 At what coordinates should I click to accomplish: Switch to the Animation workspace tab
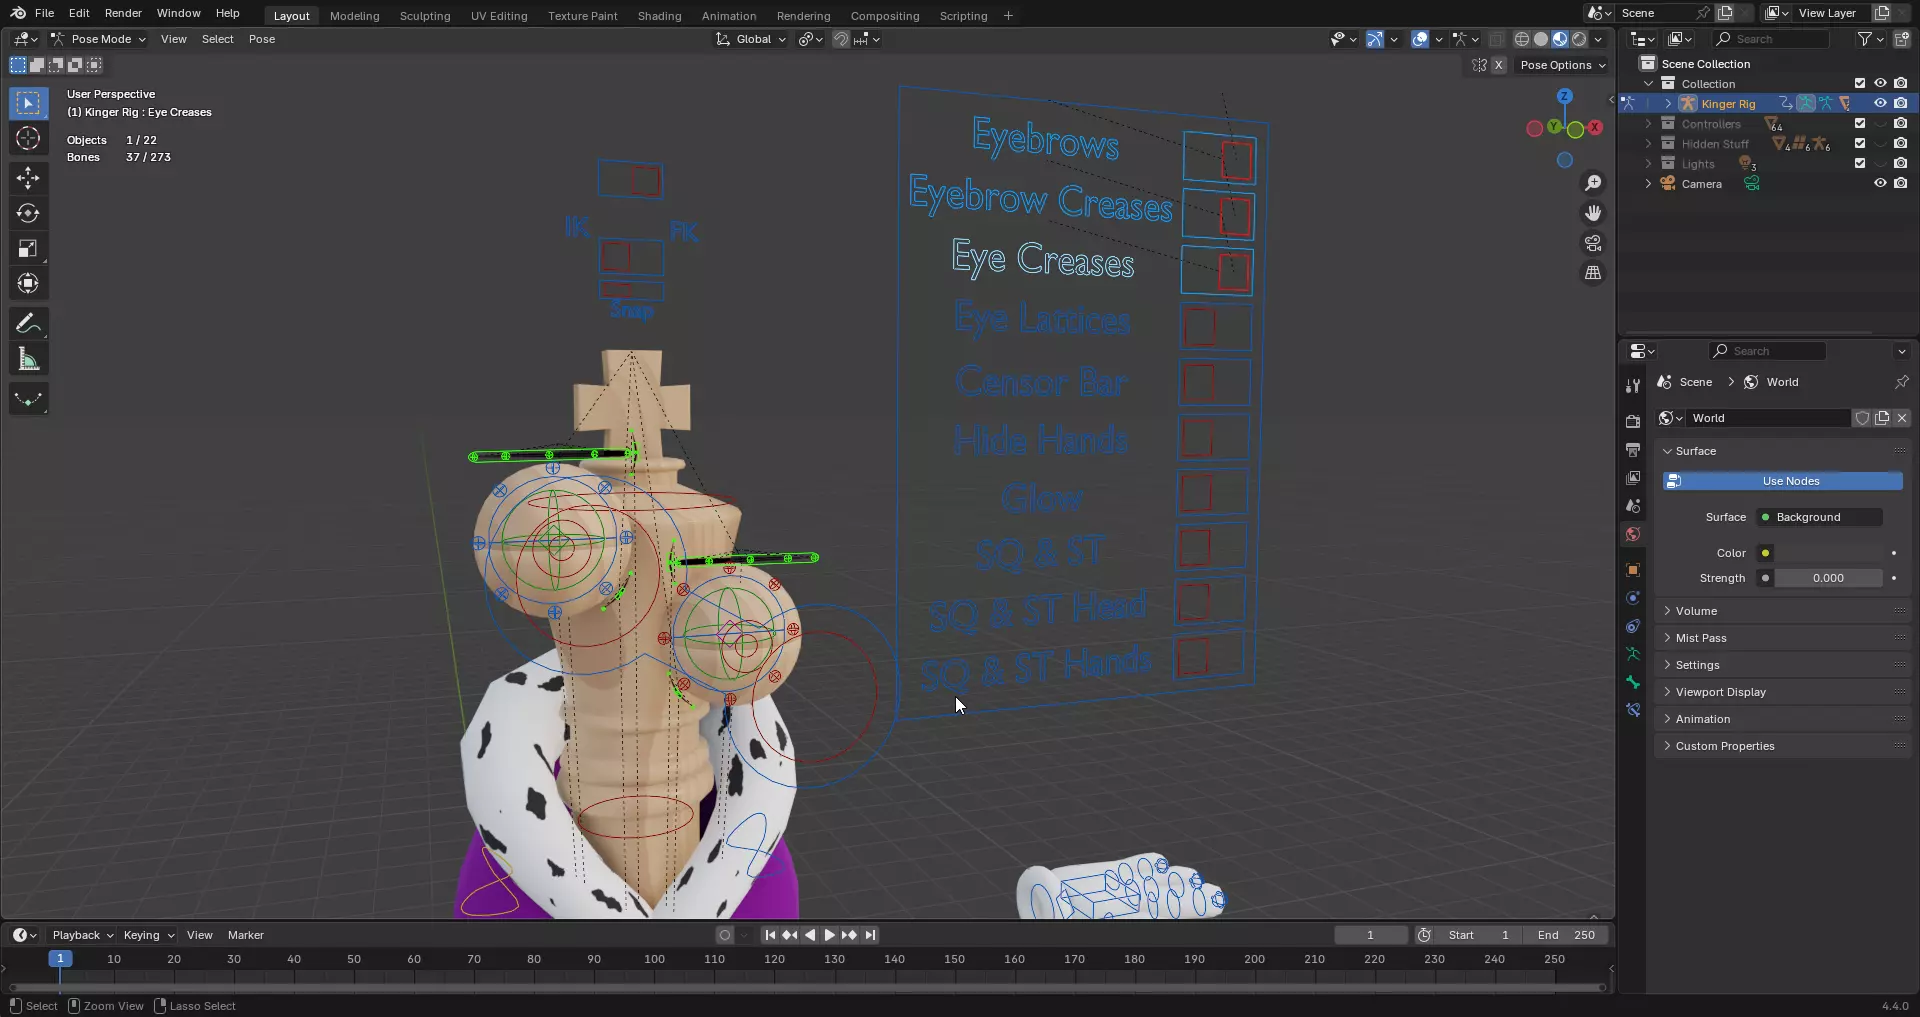coord(729,16)
